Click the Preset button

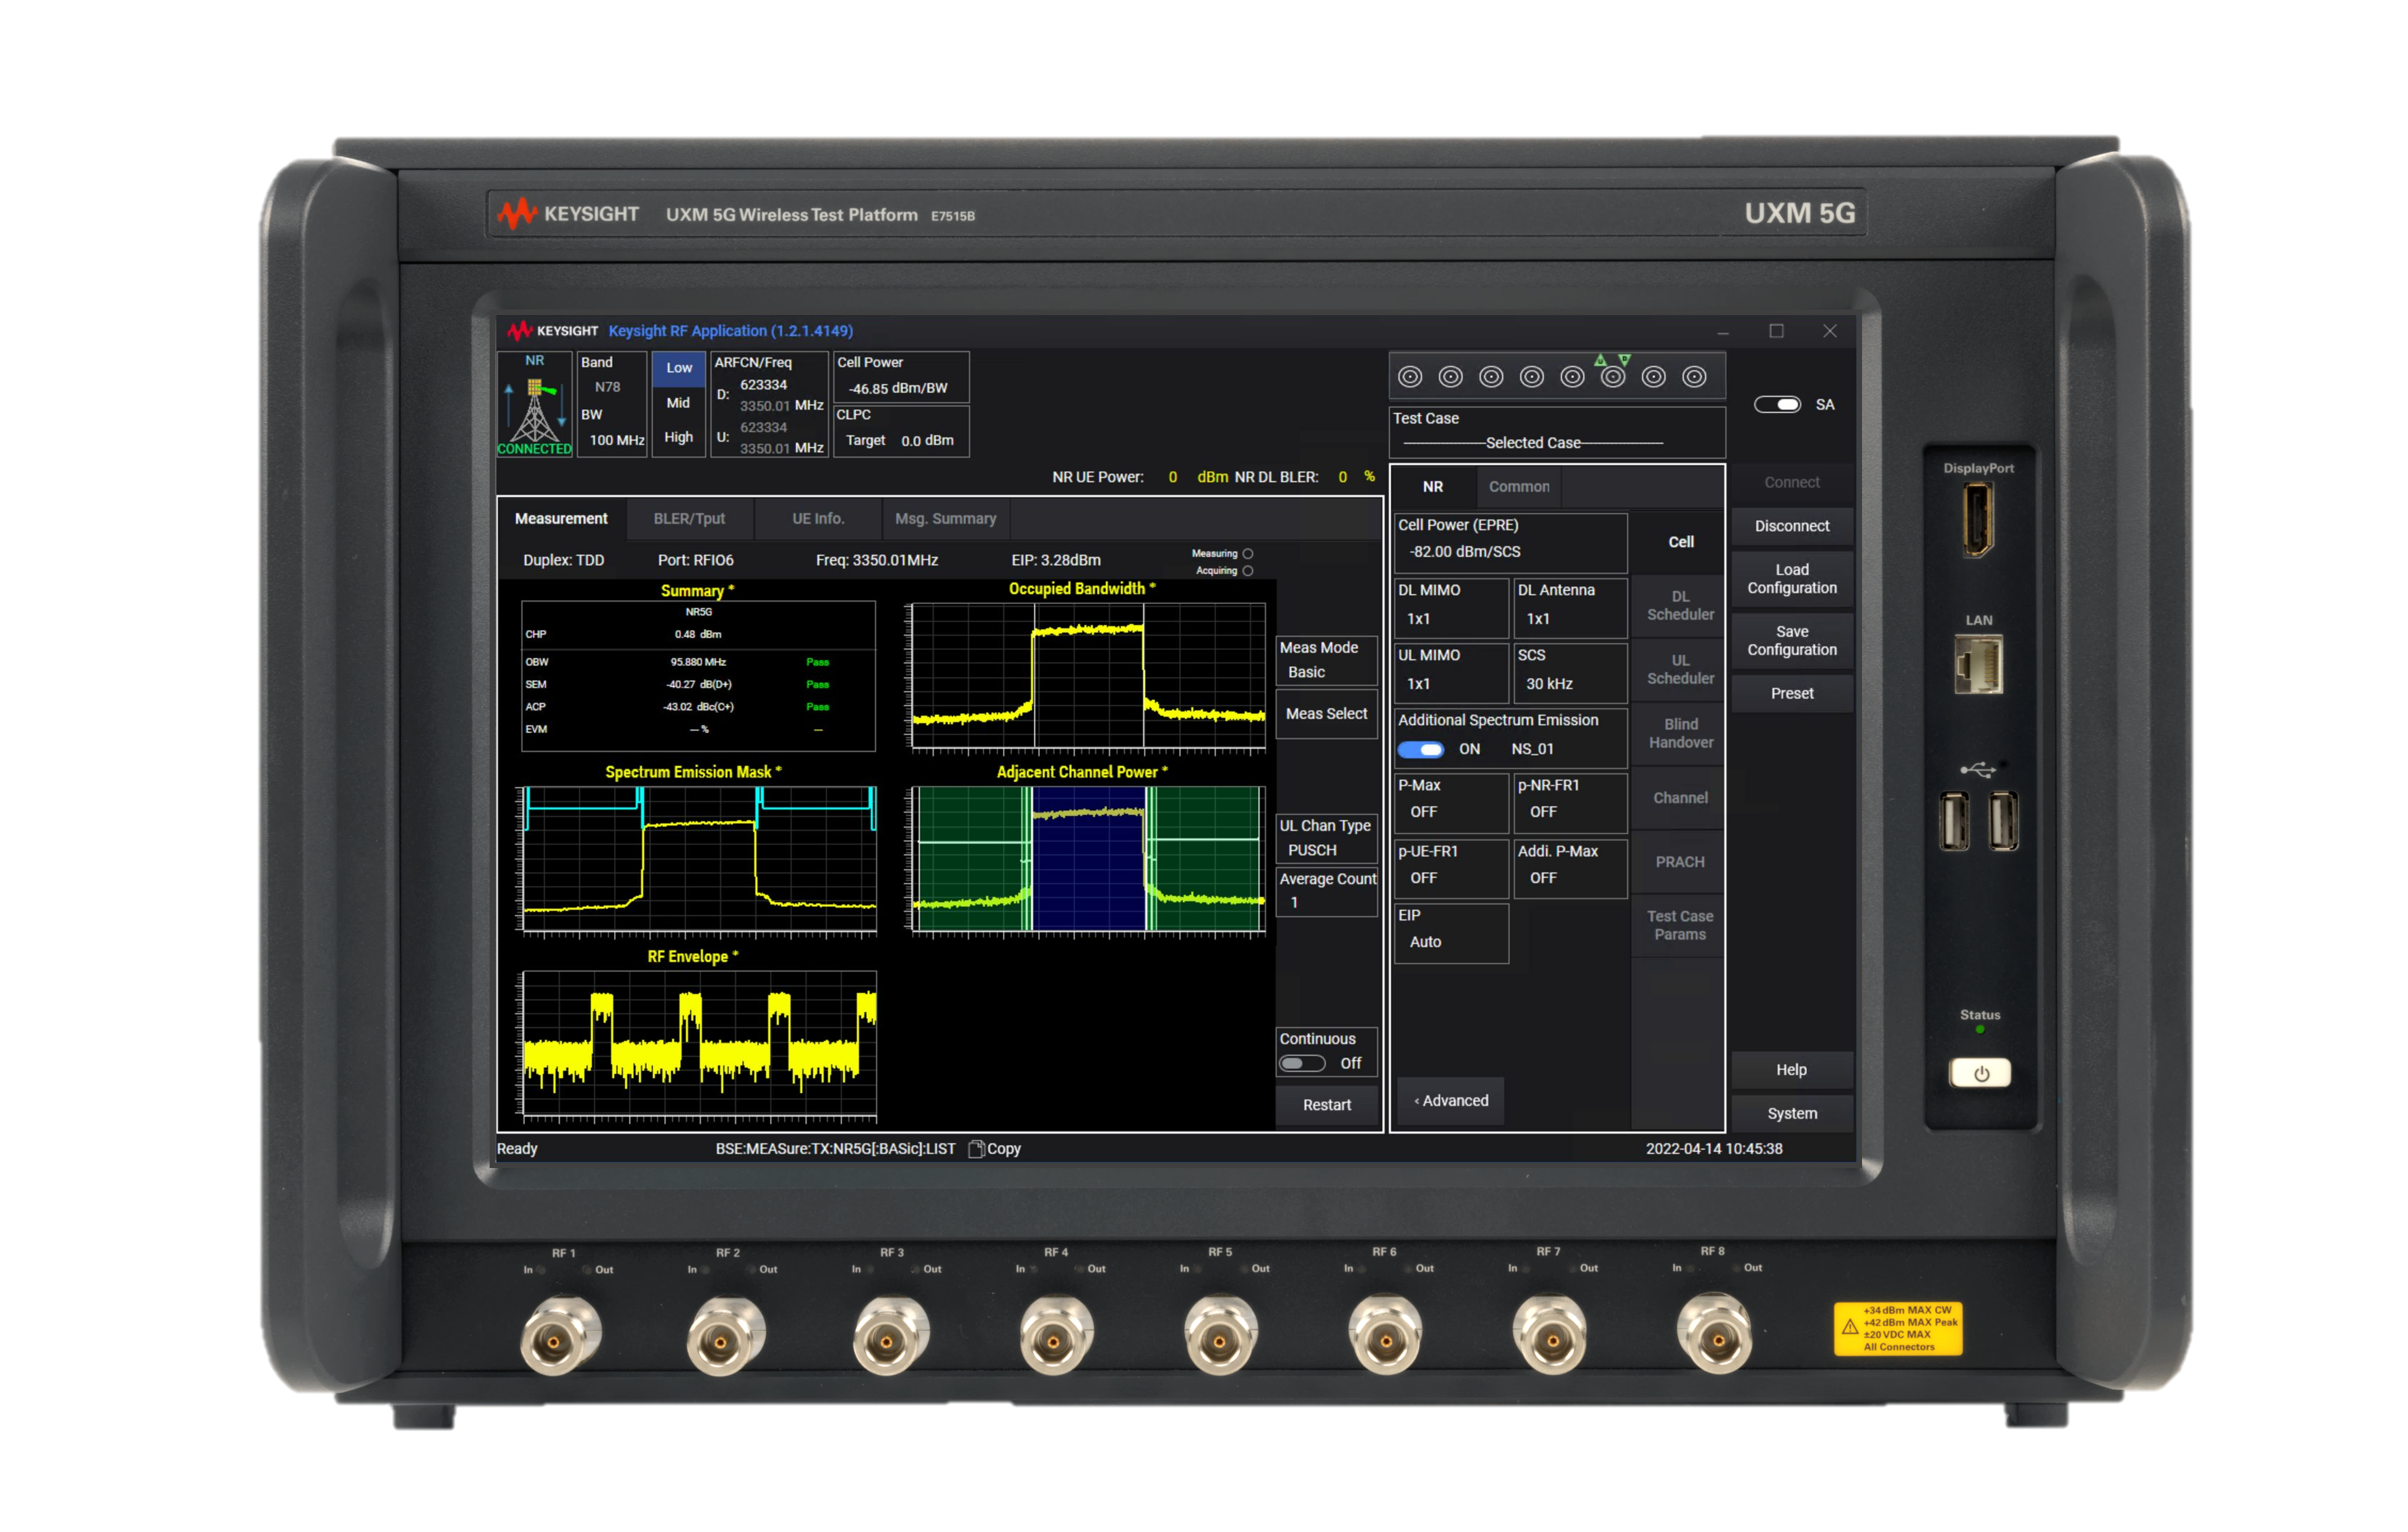click(1791, 694)
